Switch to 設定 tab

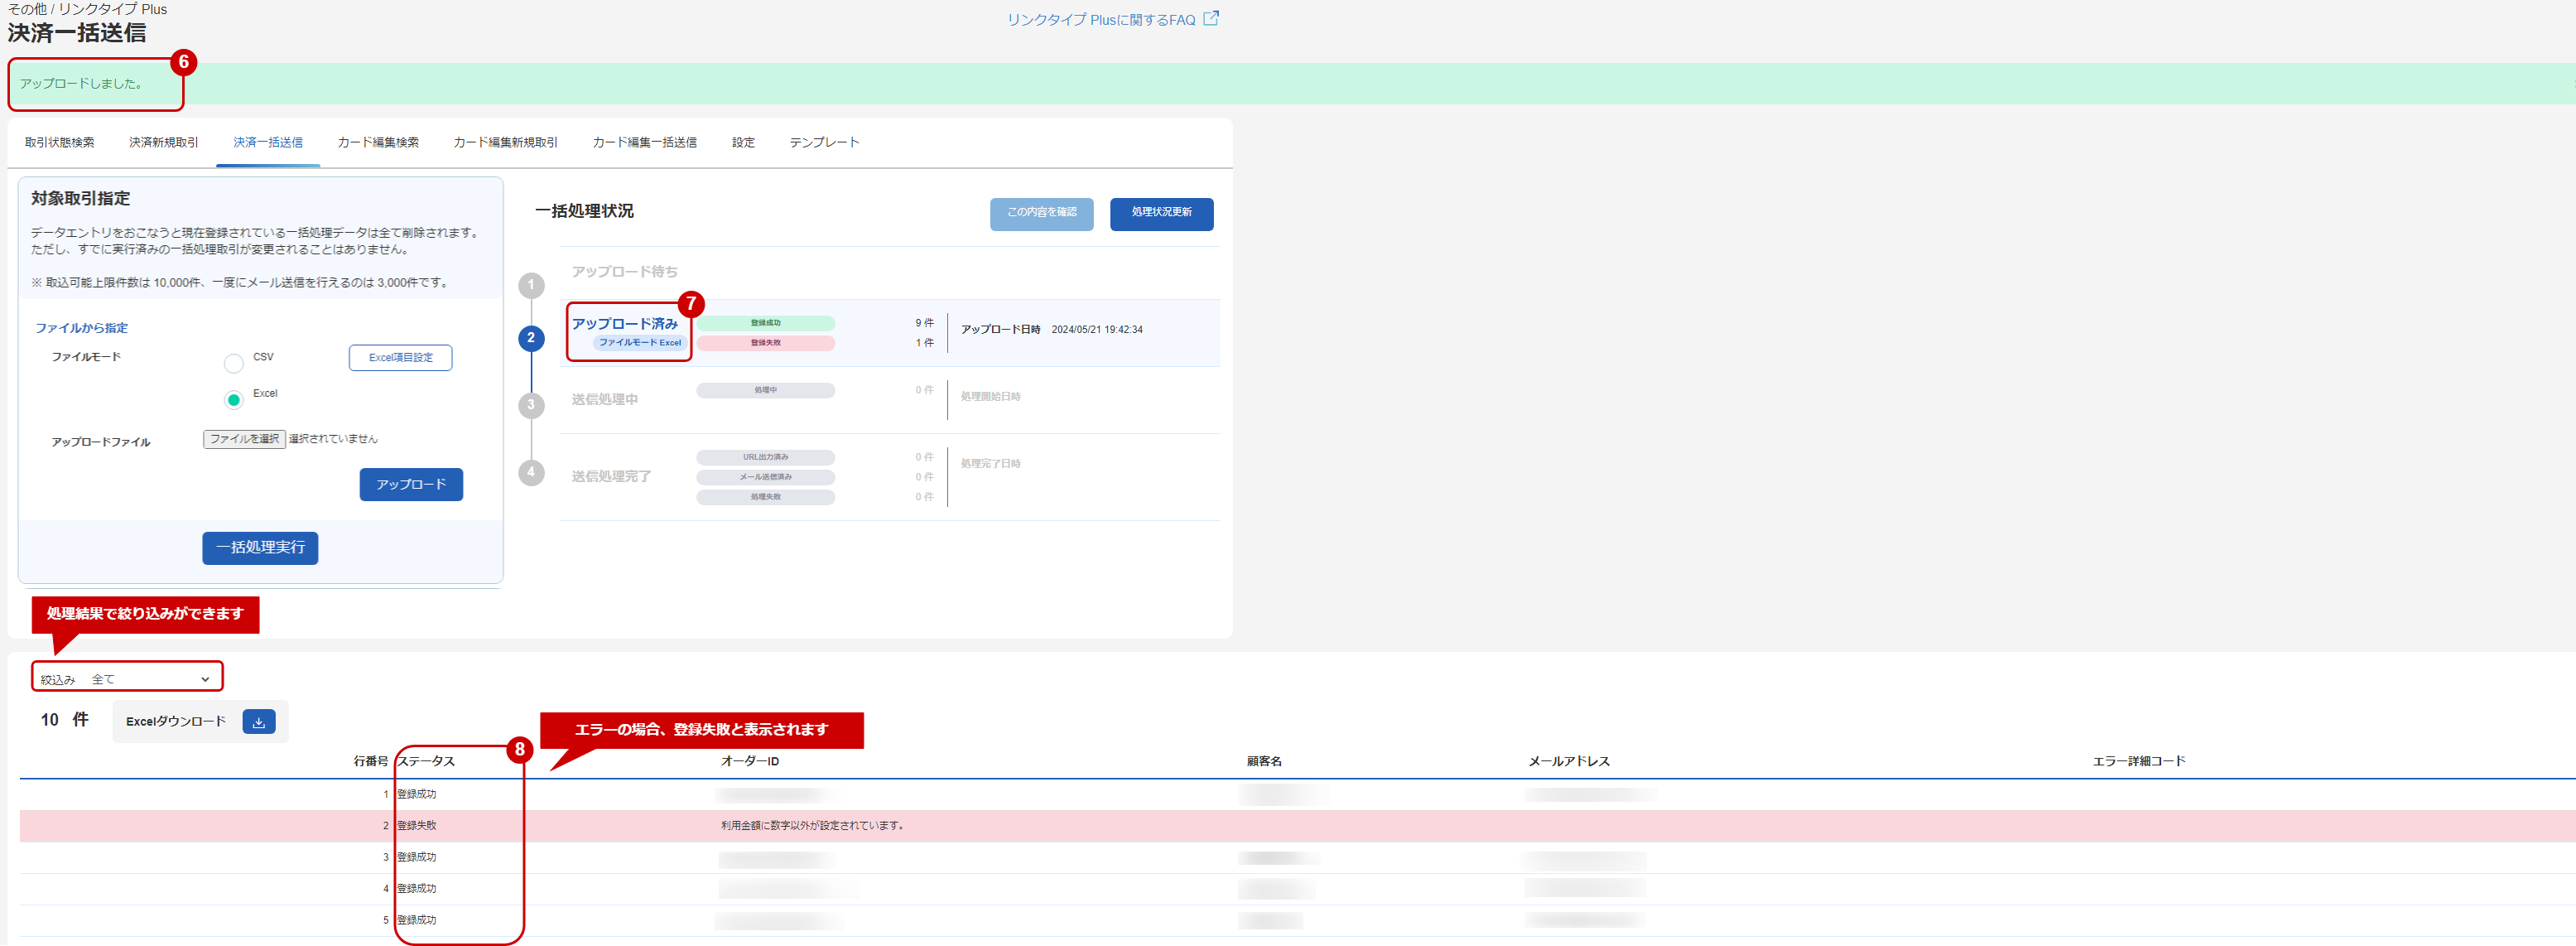[743, 142]
